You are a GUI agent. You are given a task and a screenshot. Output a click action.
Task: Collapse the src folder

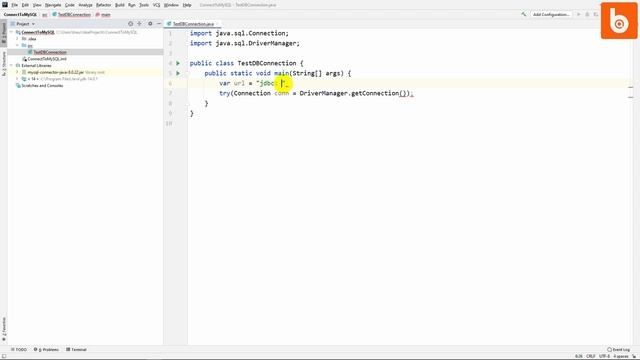click(x=18, y=45)
